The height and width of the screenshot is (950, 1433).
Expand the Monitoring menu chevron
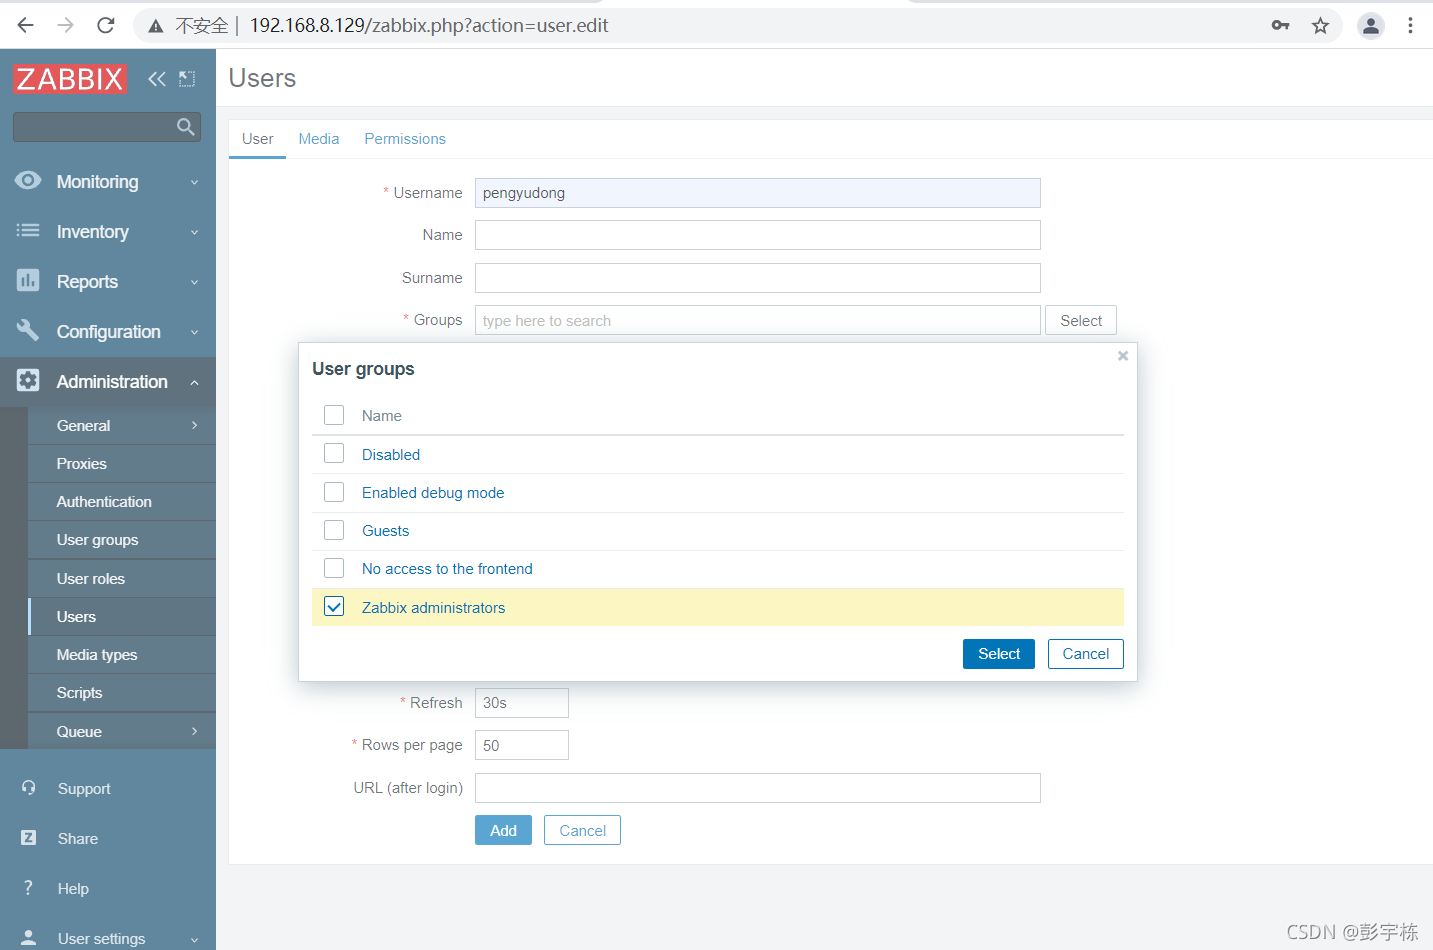click(x=195, y=182)
